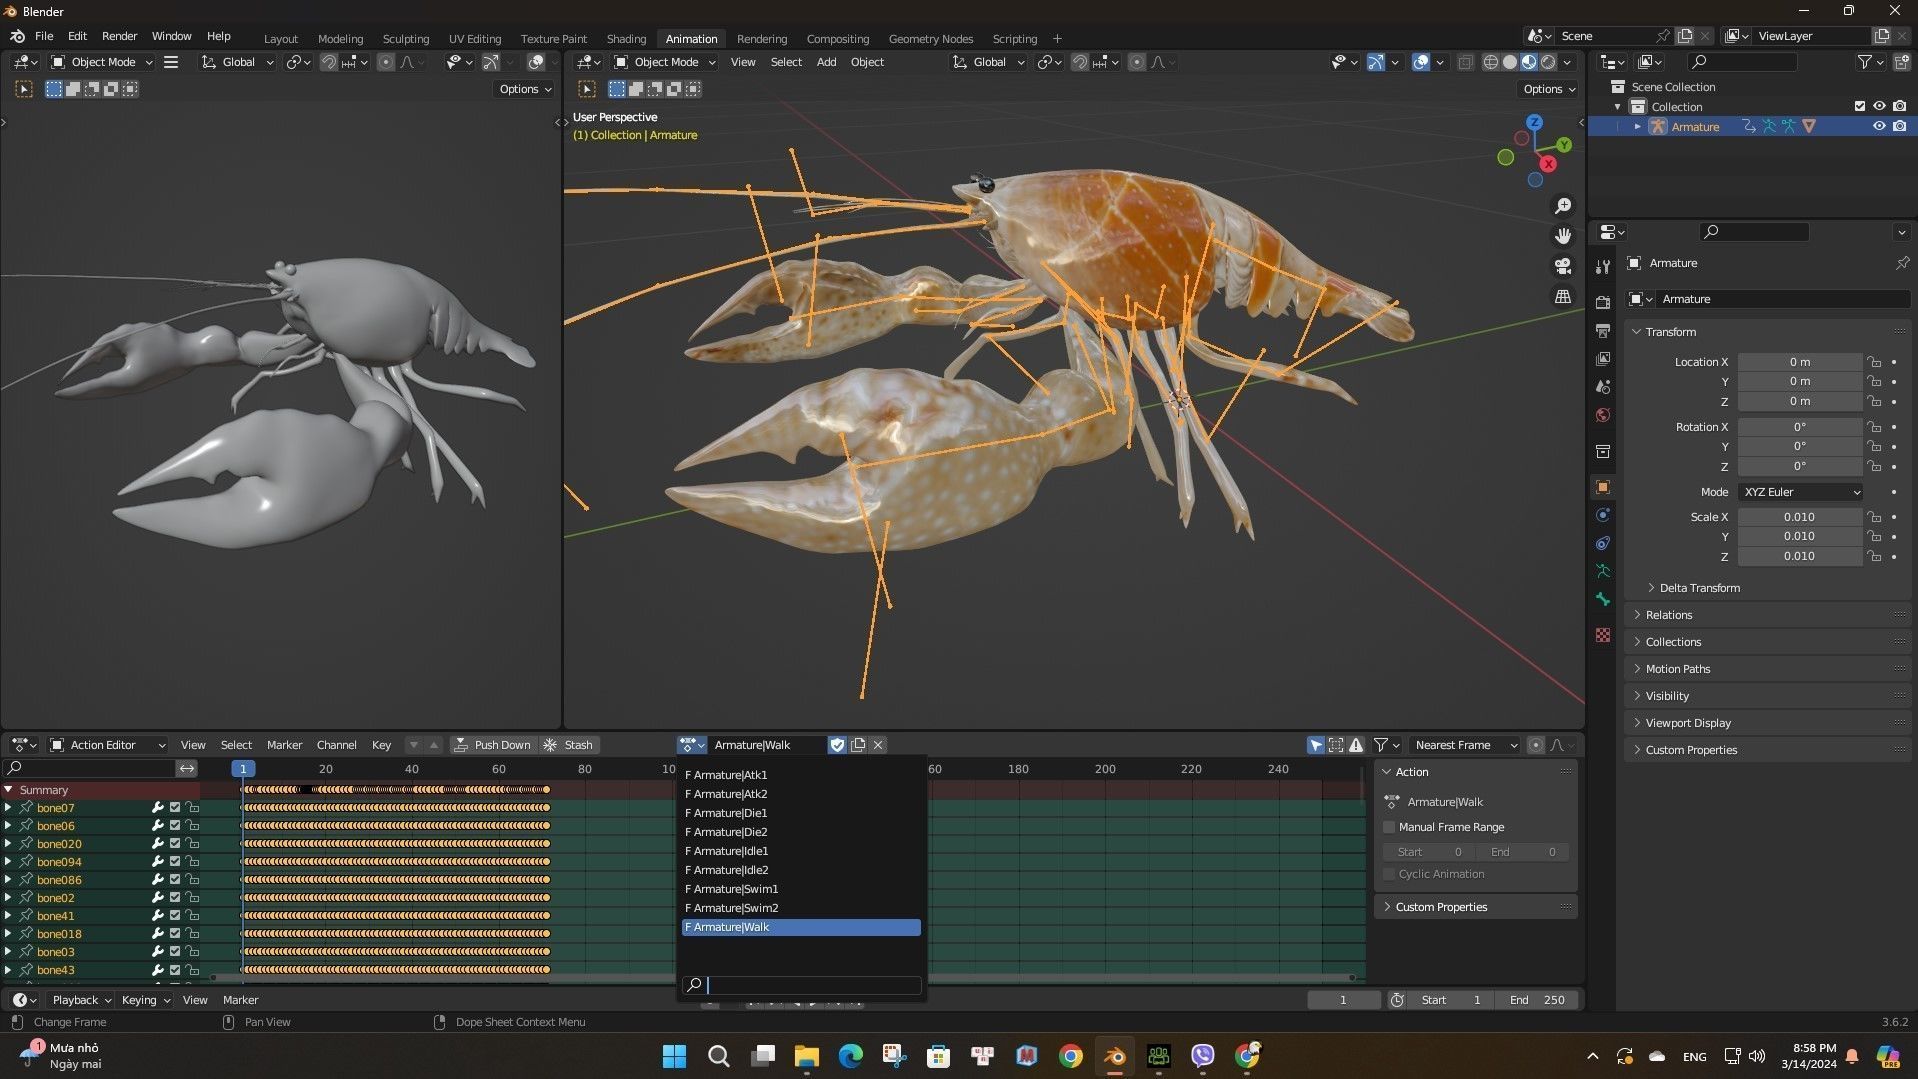Open the Nearest Frame snapping dropdown
The height and width of the screenshot is (1079, 1918).
(1465, 745)
